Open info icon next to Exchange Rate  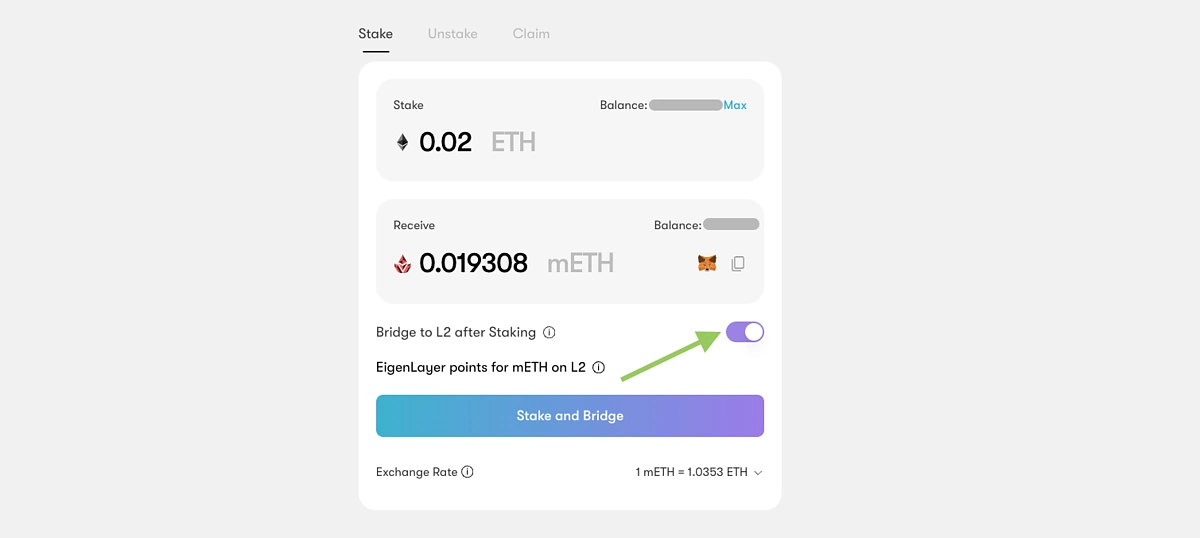coord(467,472)
